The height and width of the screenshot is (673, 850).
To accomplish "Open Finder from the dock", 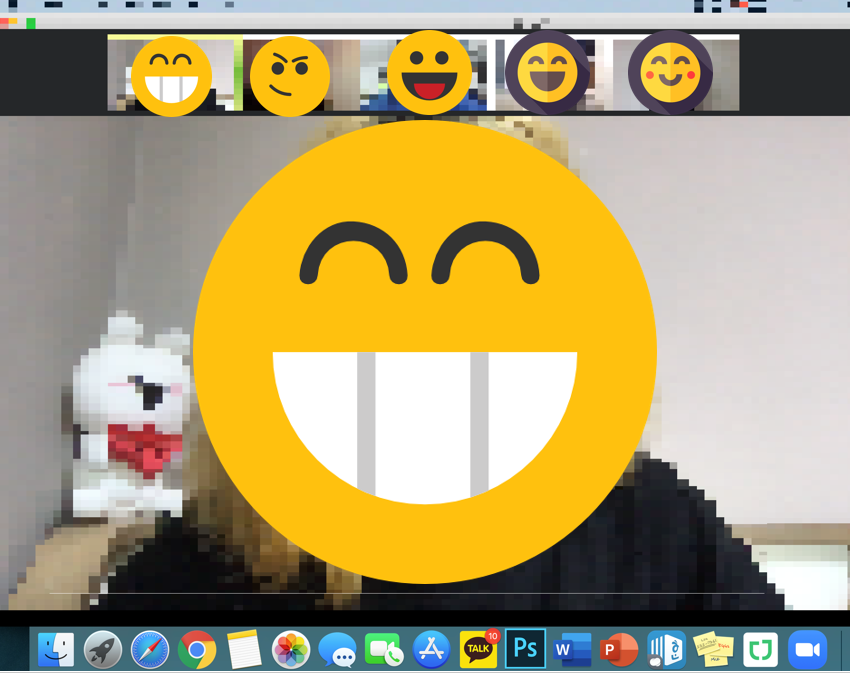I will [56, 650].
